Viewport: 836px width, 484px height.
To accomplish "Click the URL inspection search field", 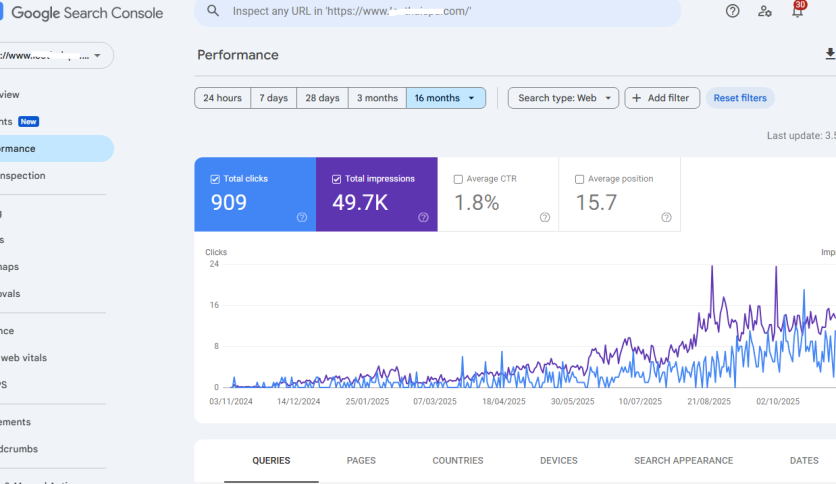I will click(x=437, y=11).
